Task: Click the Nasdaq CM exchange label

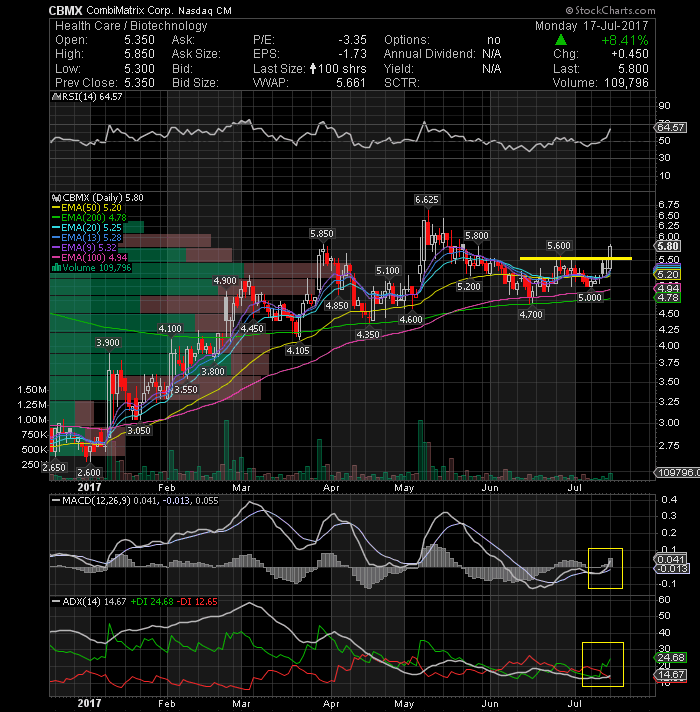Action: 205,10
